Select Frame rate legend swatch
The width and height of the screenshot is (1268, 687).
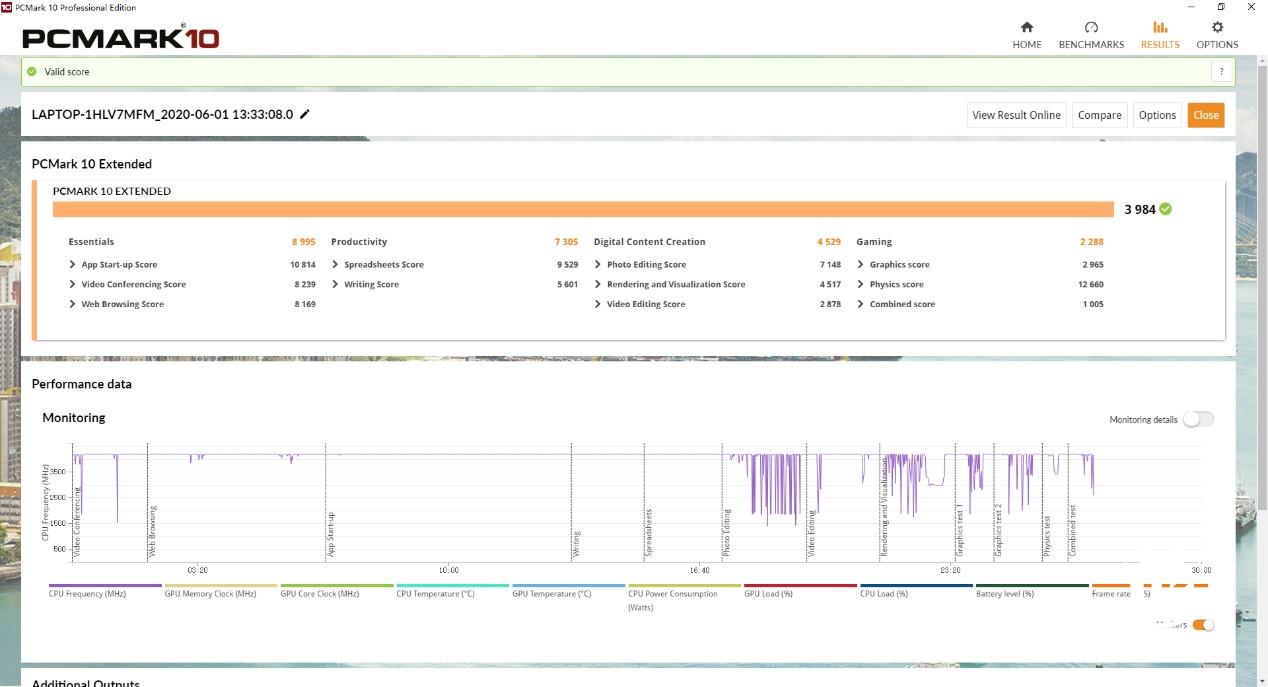point(1111,586)
